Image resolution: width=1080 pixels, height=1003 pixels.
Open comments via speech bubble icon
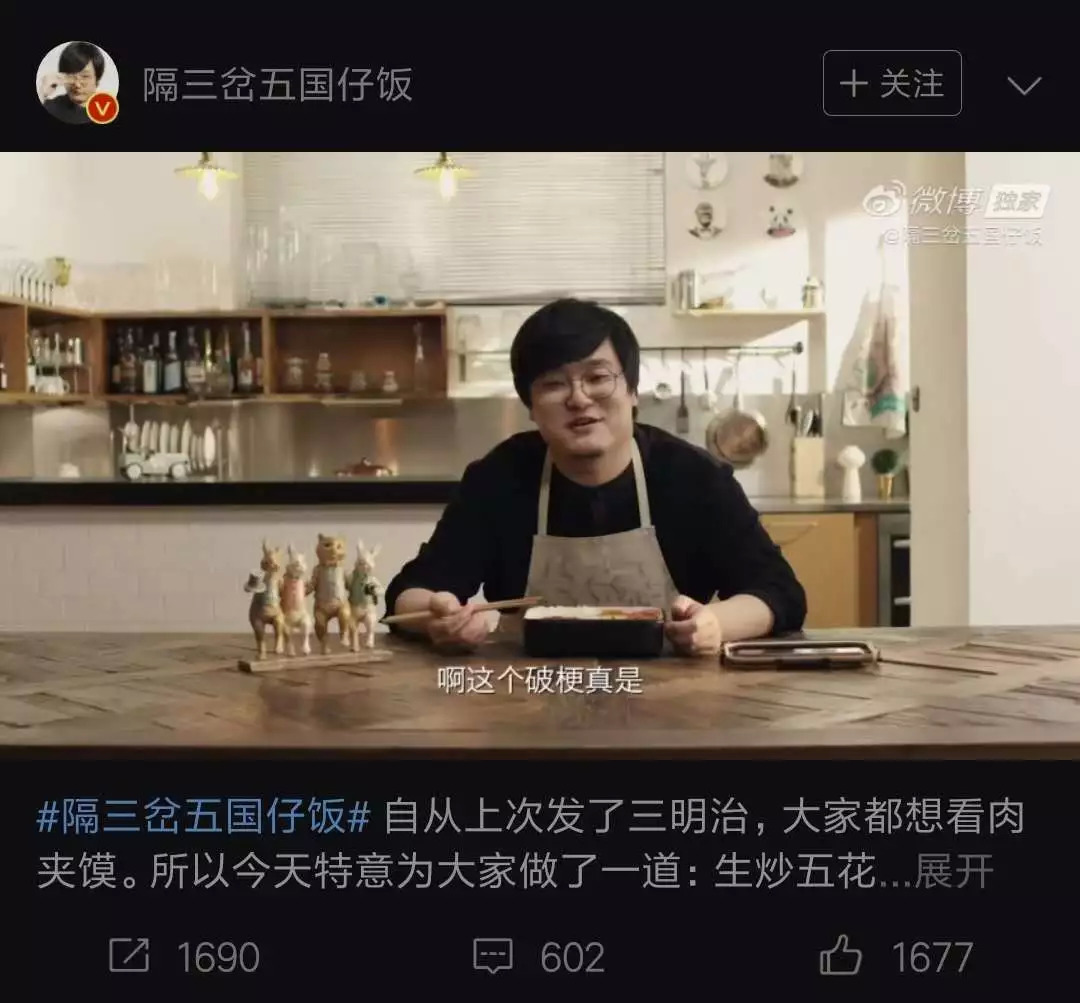coord(492,955)
